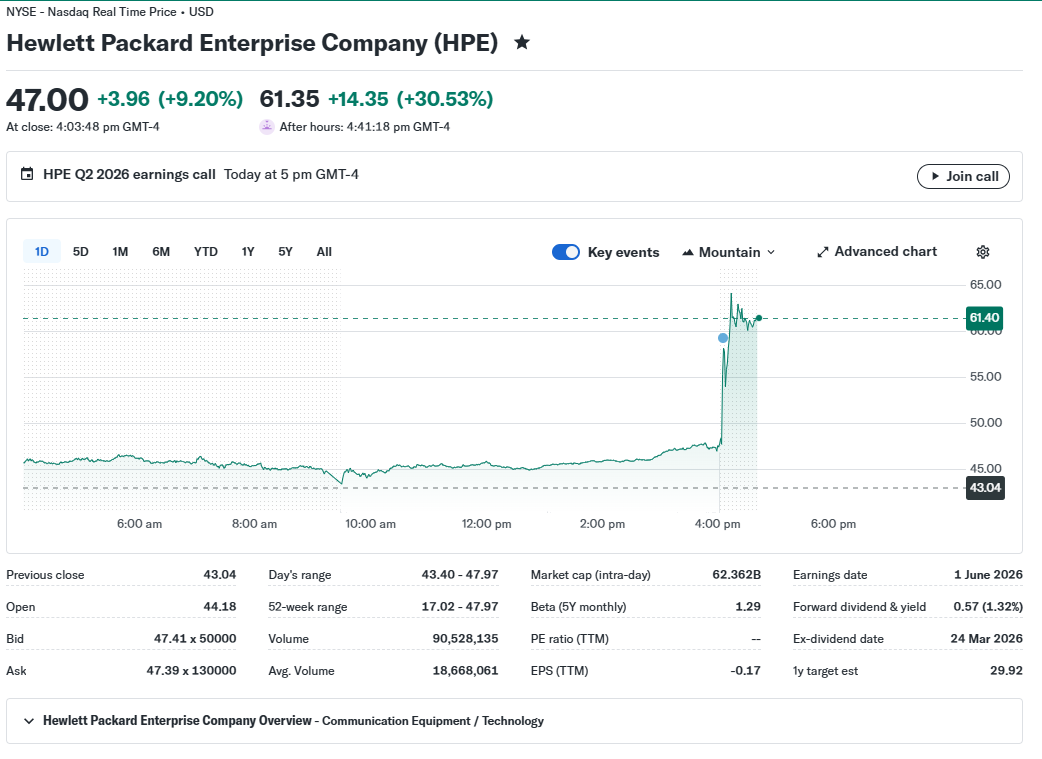Select the 1M time range
This screenshot has height=759, width=1042.
coord(120,252)
